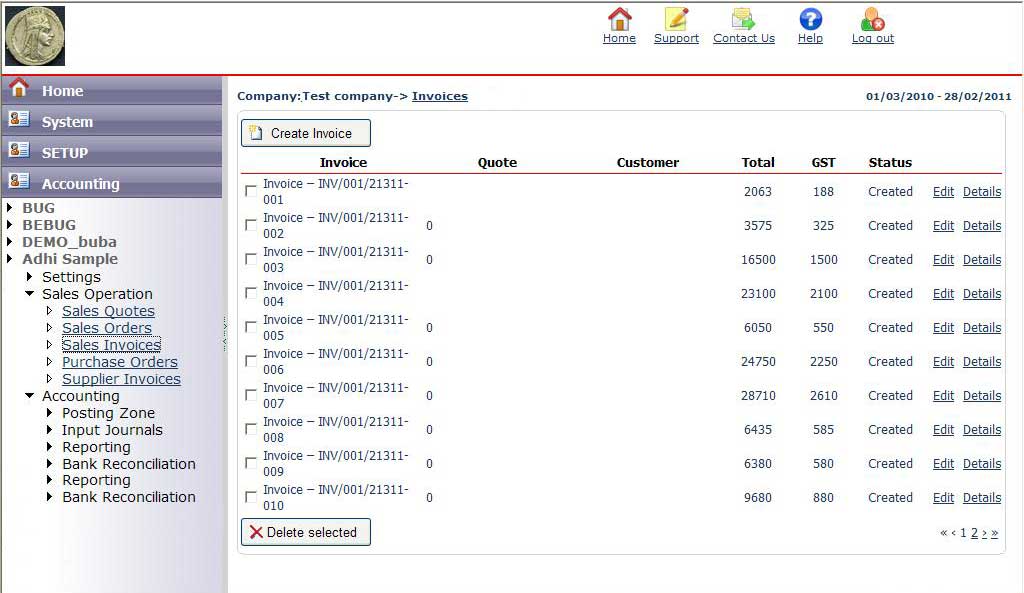The height and width of the screenshot is (593, 1024).
Task: Collapse the Accounting tree node arrow
Action: [x=29, y=395]
